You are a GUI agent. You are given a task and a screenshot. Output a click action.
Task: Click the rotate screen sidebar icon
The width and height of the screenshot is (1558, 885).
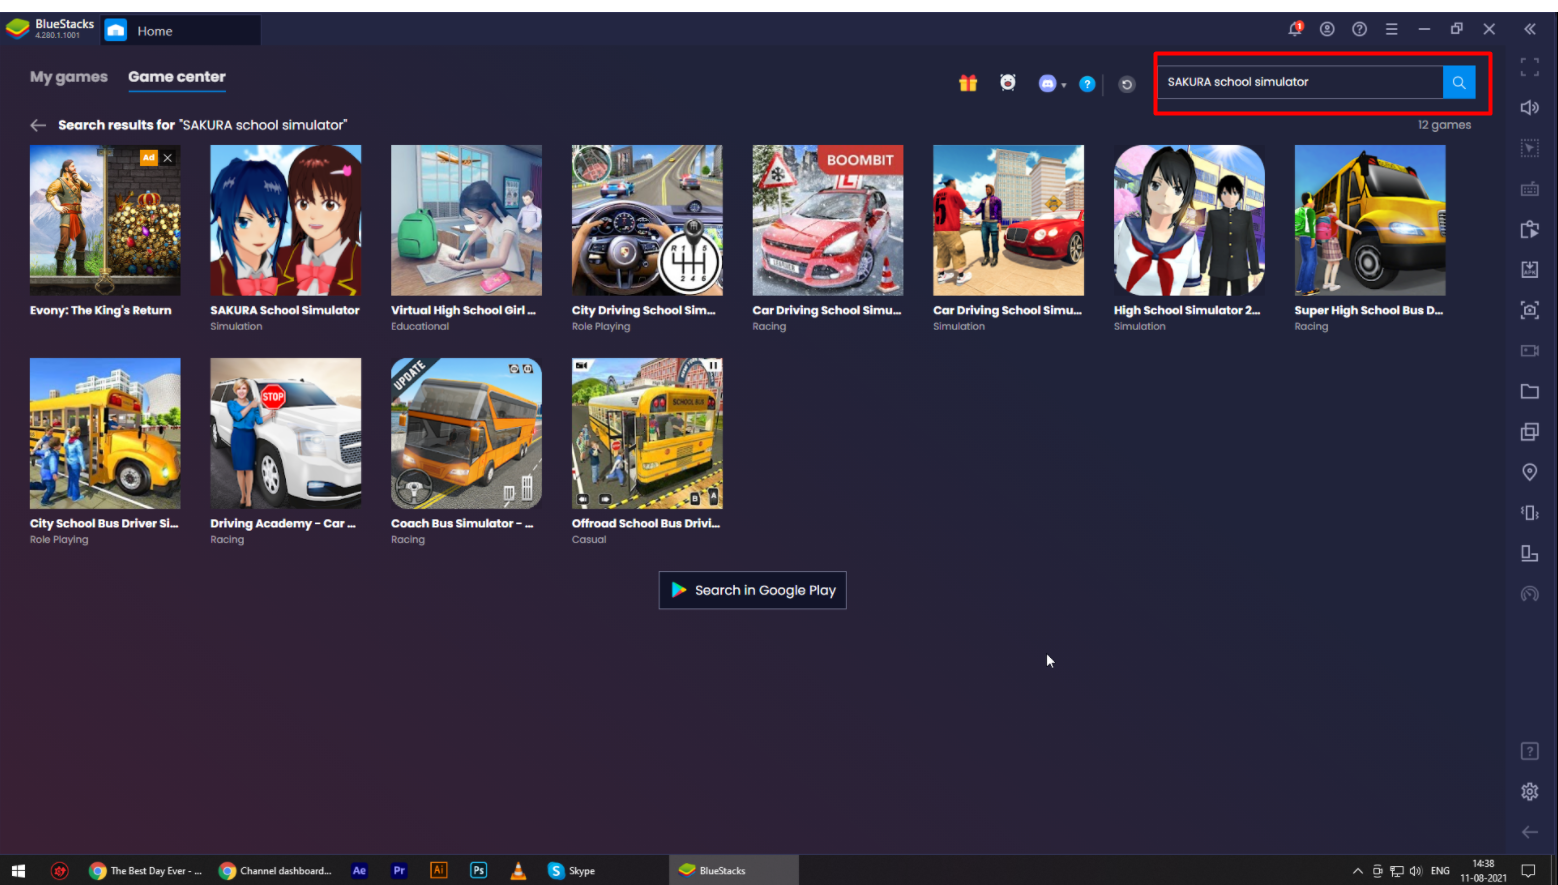point(1529,553)
